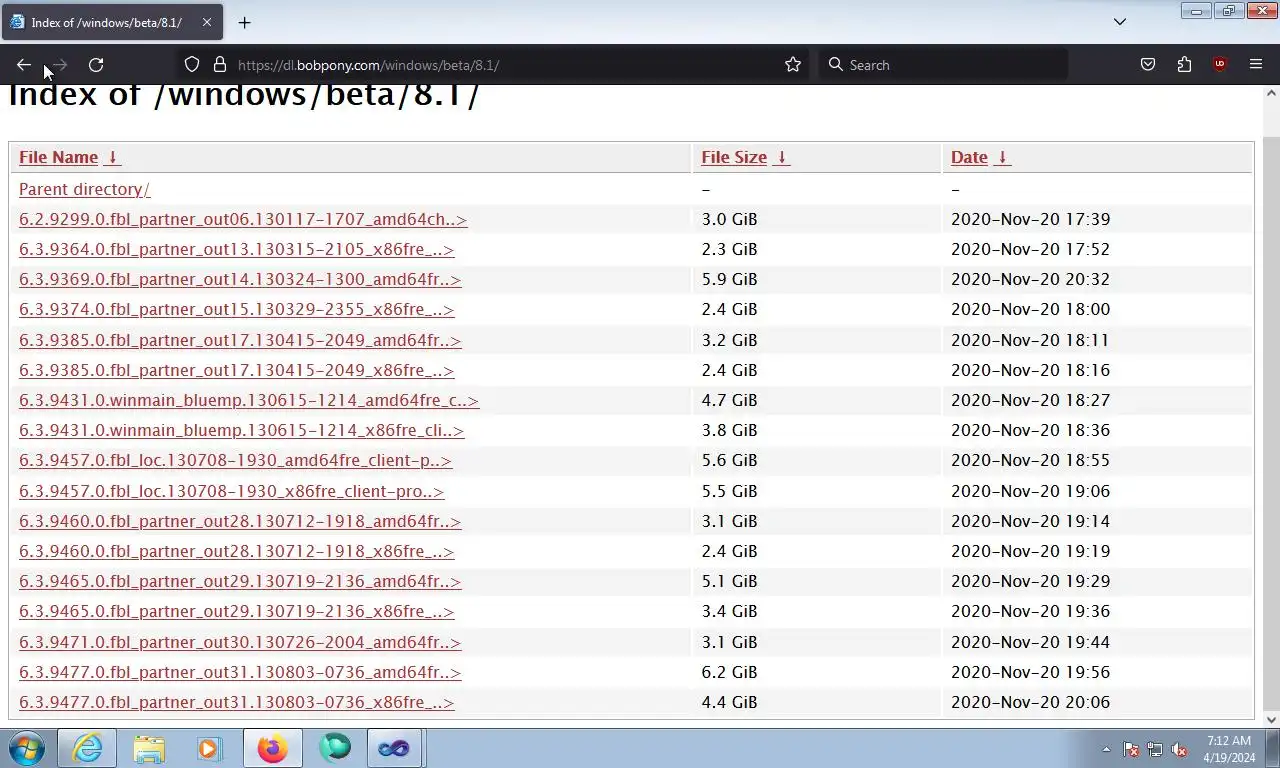The width and height of the screenshot is (1280, 768).
Task: Open the uBlock Origin extension icon
Action: [1219, 65]
